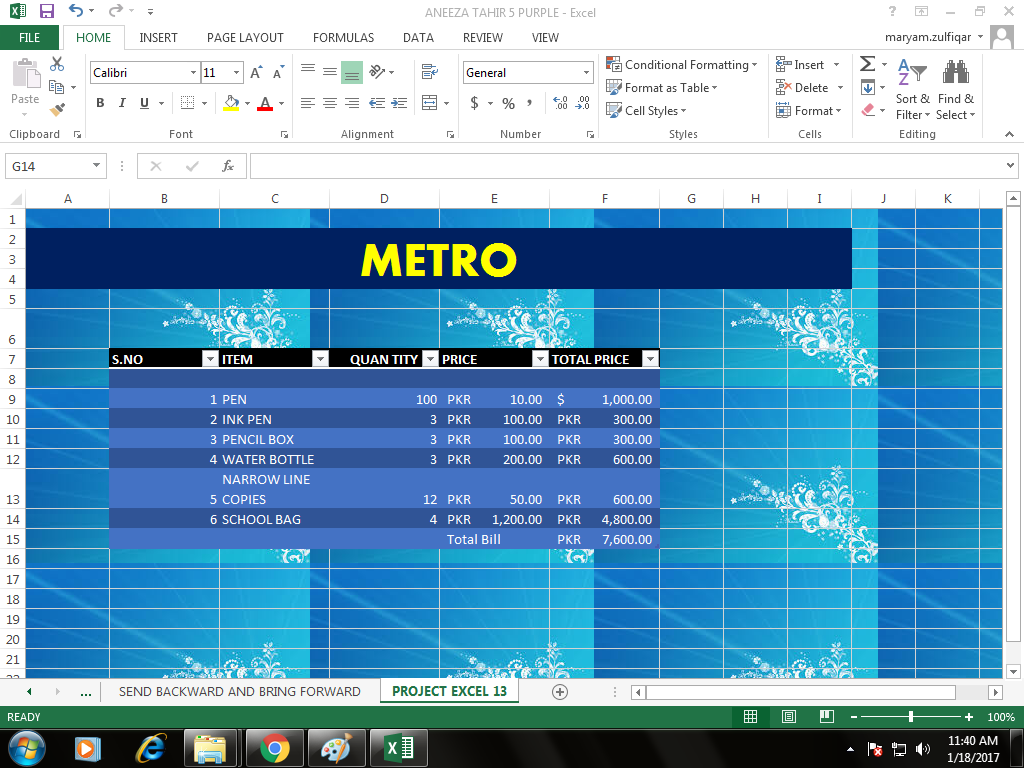Select the PROJECT EXCEL 13 sheet tab
This screenshot has height=768, width=1024.
(449, 691)
